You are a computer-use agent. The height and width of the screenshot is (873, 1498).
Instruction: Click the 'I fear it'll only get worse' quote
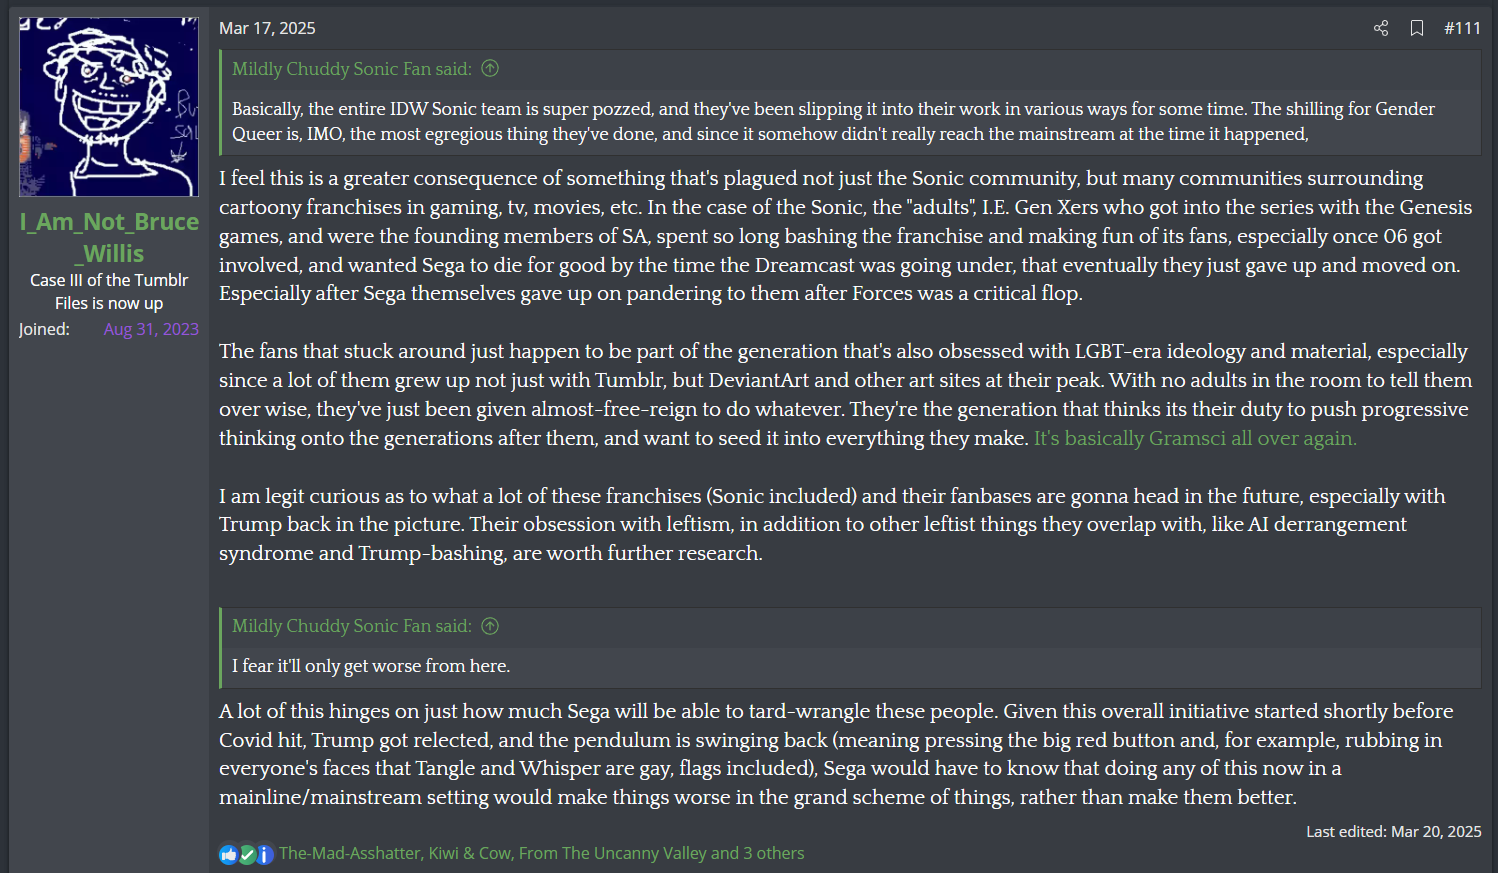coord(371,666)
